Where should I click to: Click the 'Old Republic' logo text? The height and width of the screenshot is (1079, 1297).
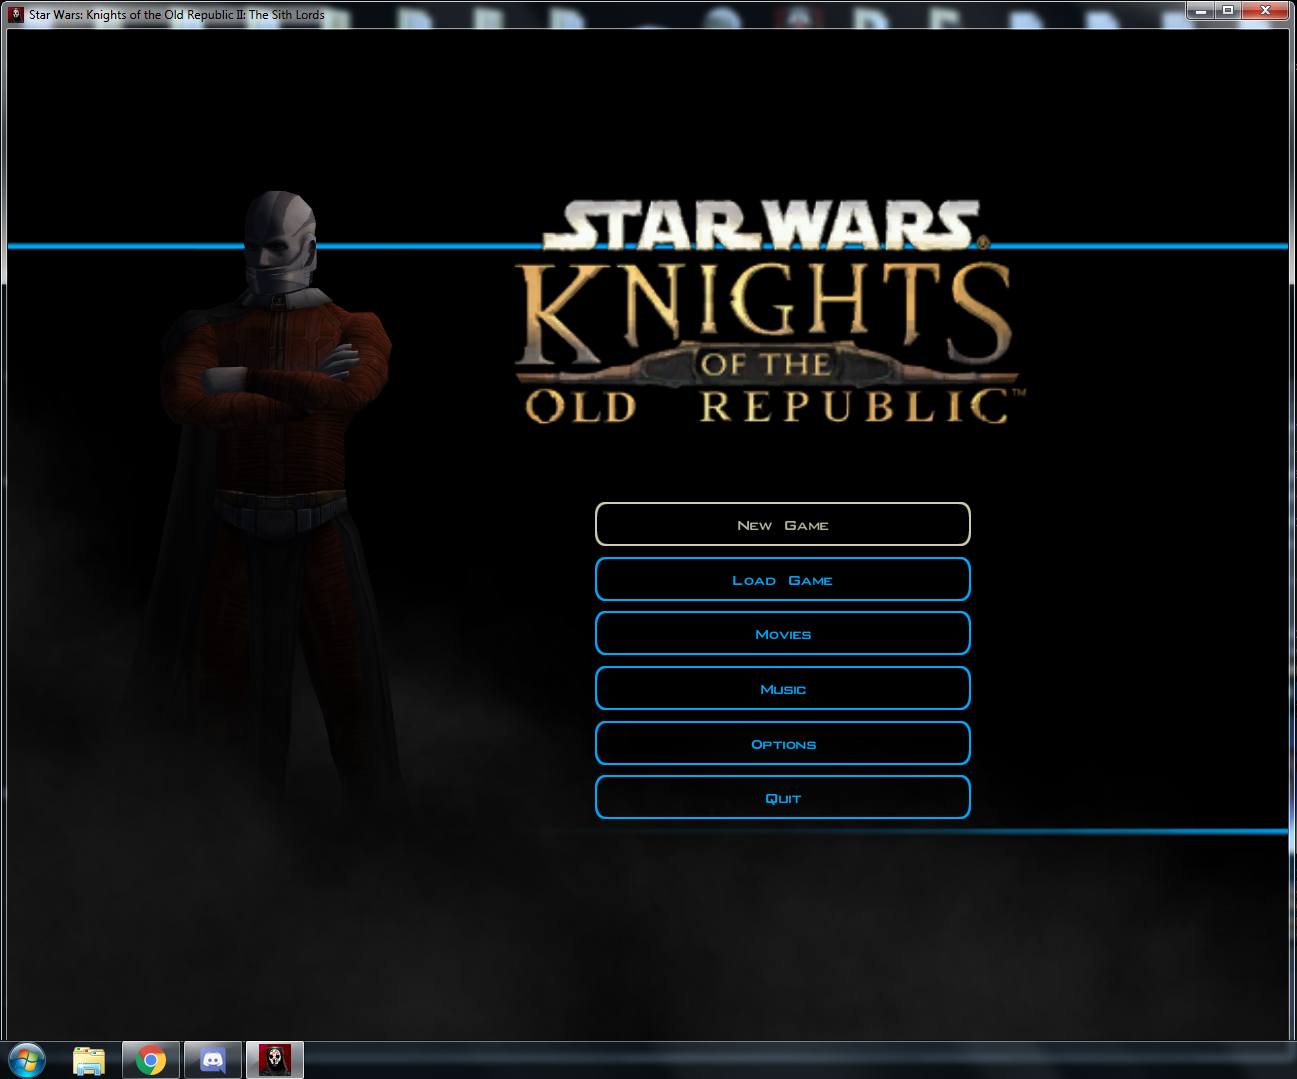[x=770, y=407]
